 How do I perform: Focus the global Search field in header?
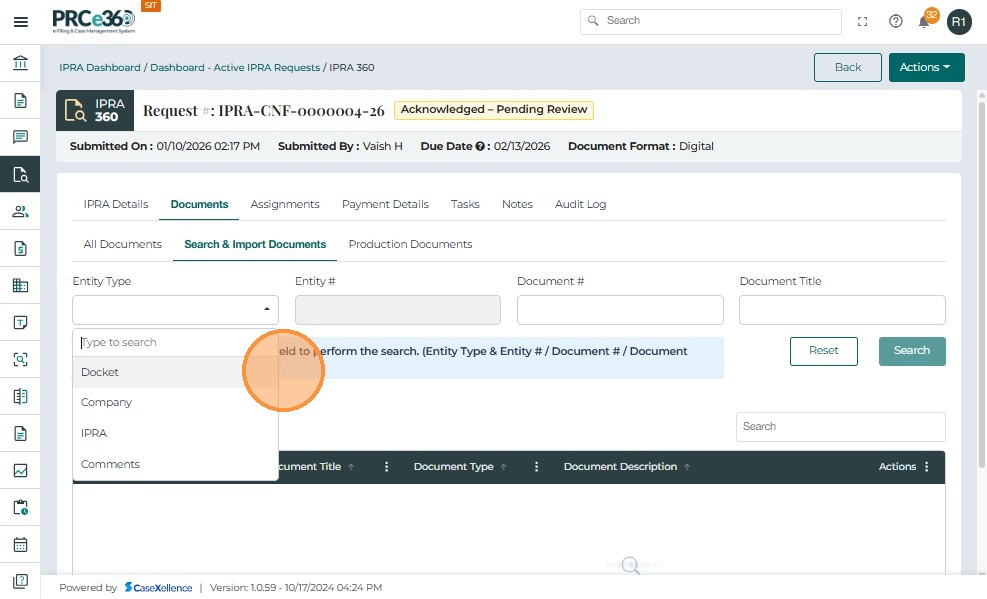(x=711, y=21)
